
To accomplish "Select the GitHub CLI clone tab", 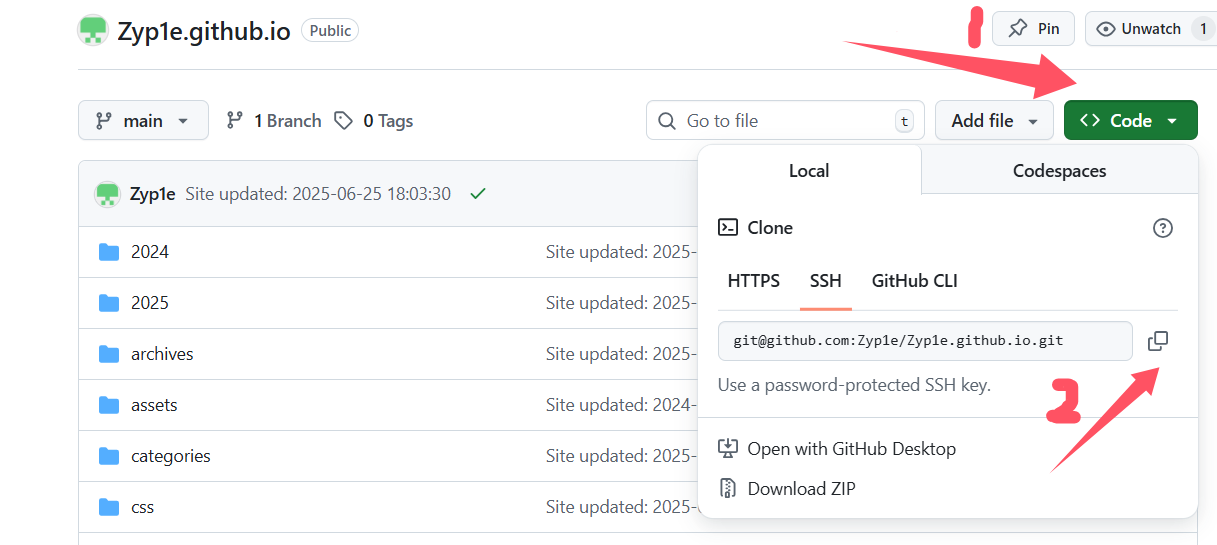I will click(x=914, y=281).
